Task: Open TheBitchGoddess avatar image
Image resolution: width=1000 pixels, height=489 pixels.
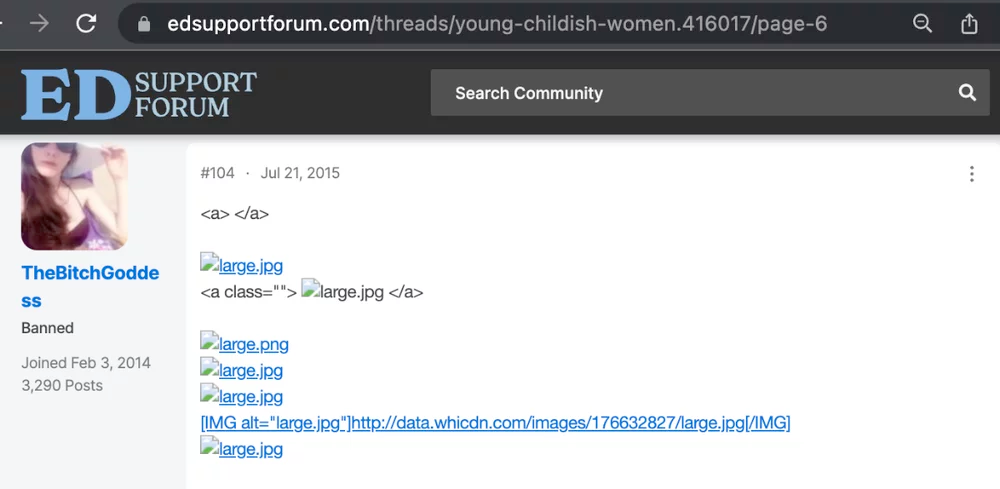Action: pyautogui.click(x=74, y=196)
